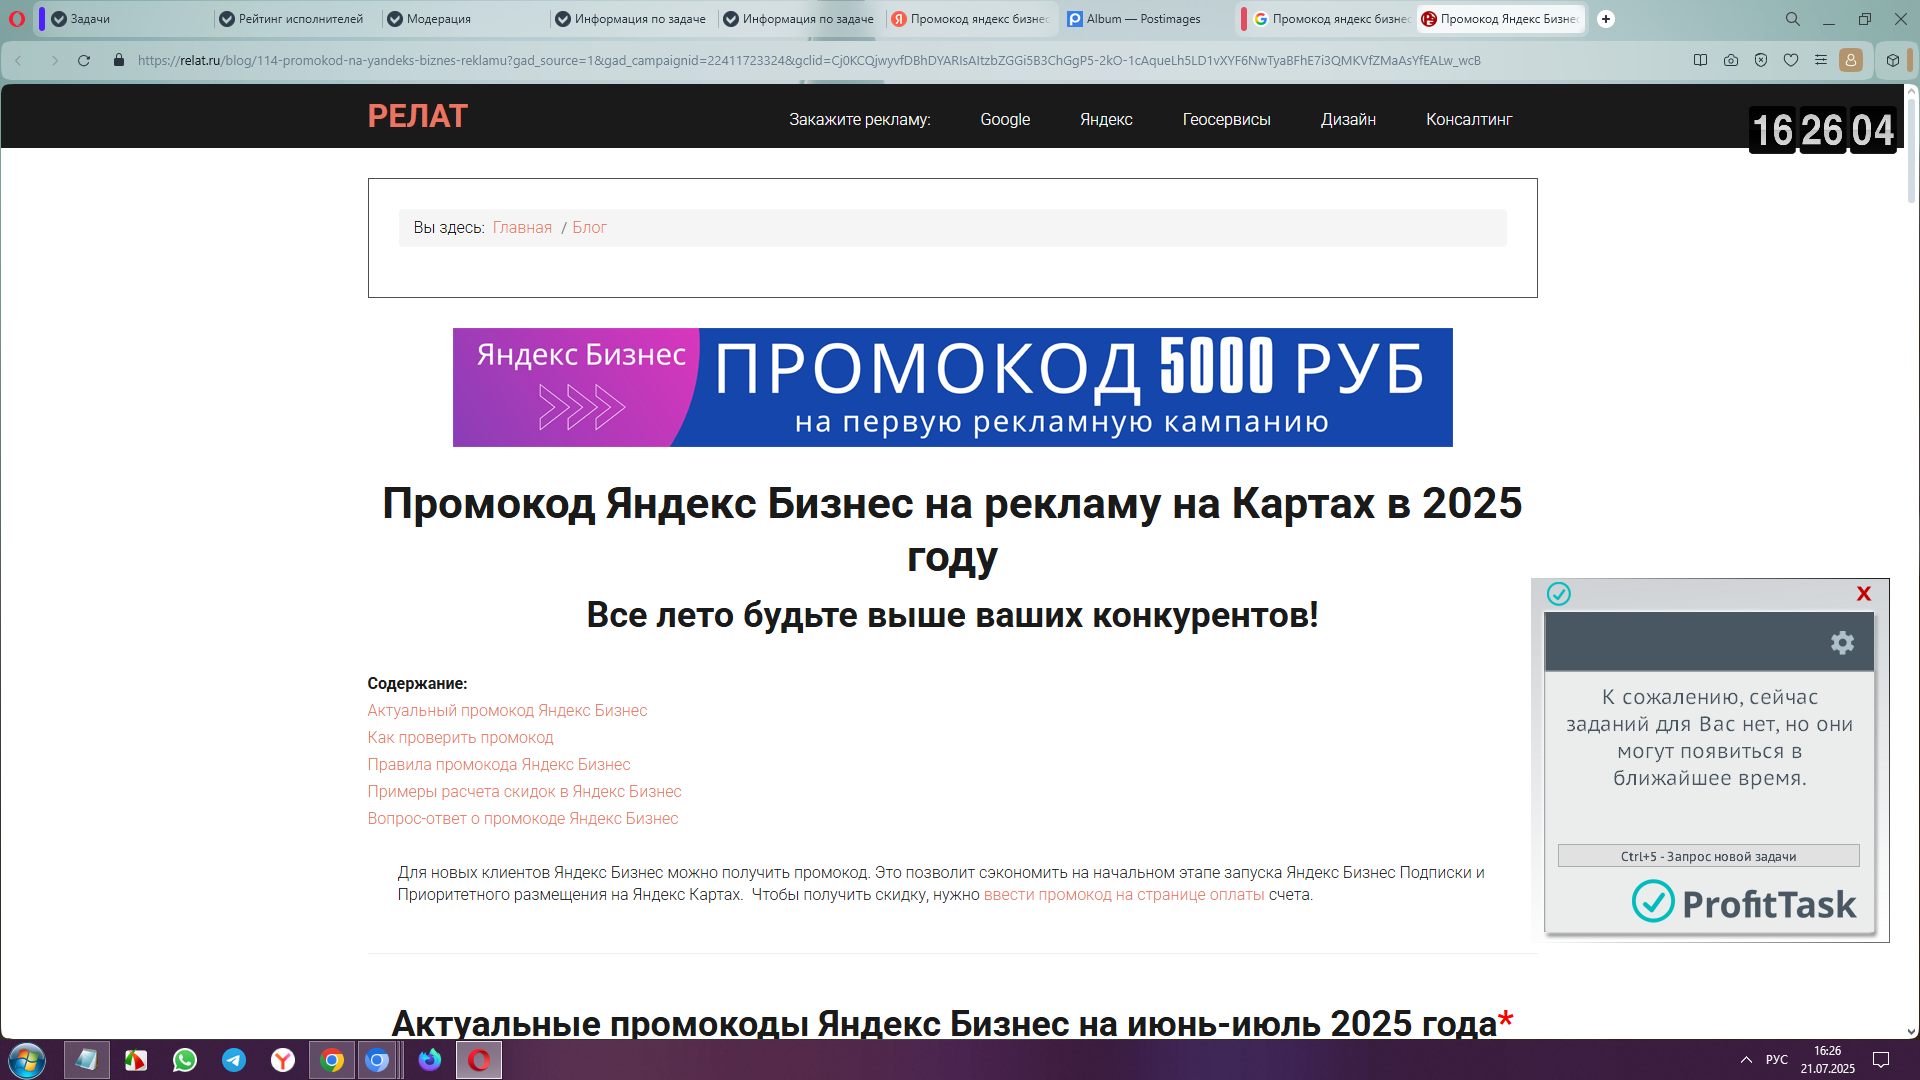Show hidden system tray icons
The width and height of the screenshot is (1920, 1080).
click(x=1746, y=1060)
